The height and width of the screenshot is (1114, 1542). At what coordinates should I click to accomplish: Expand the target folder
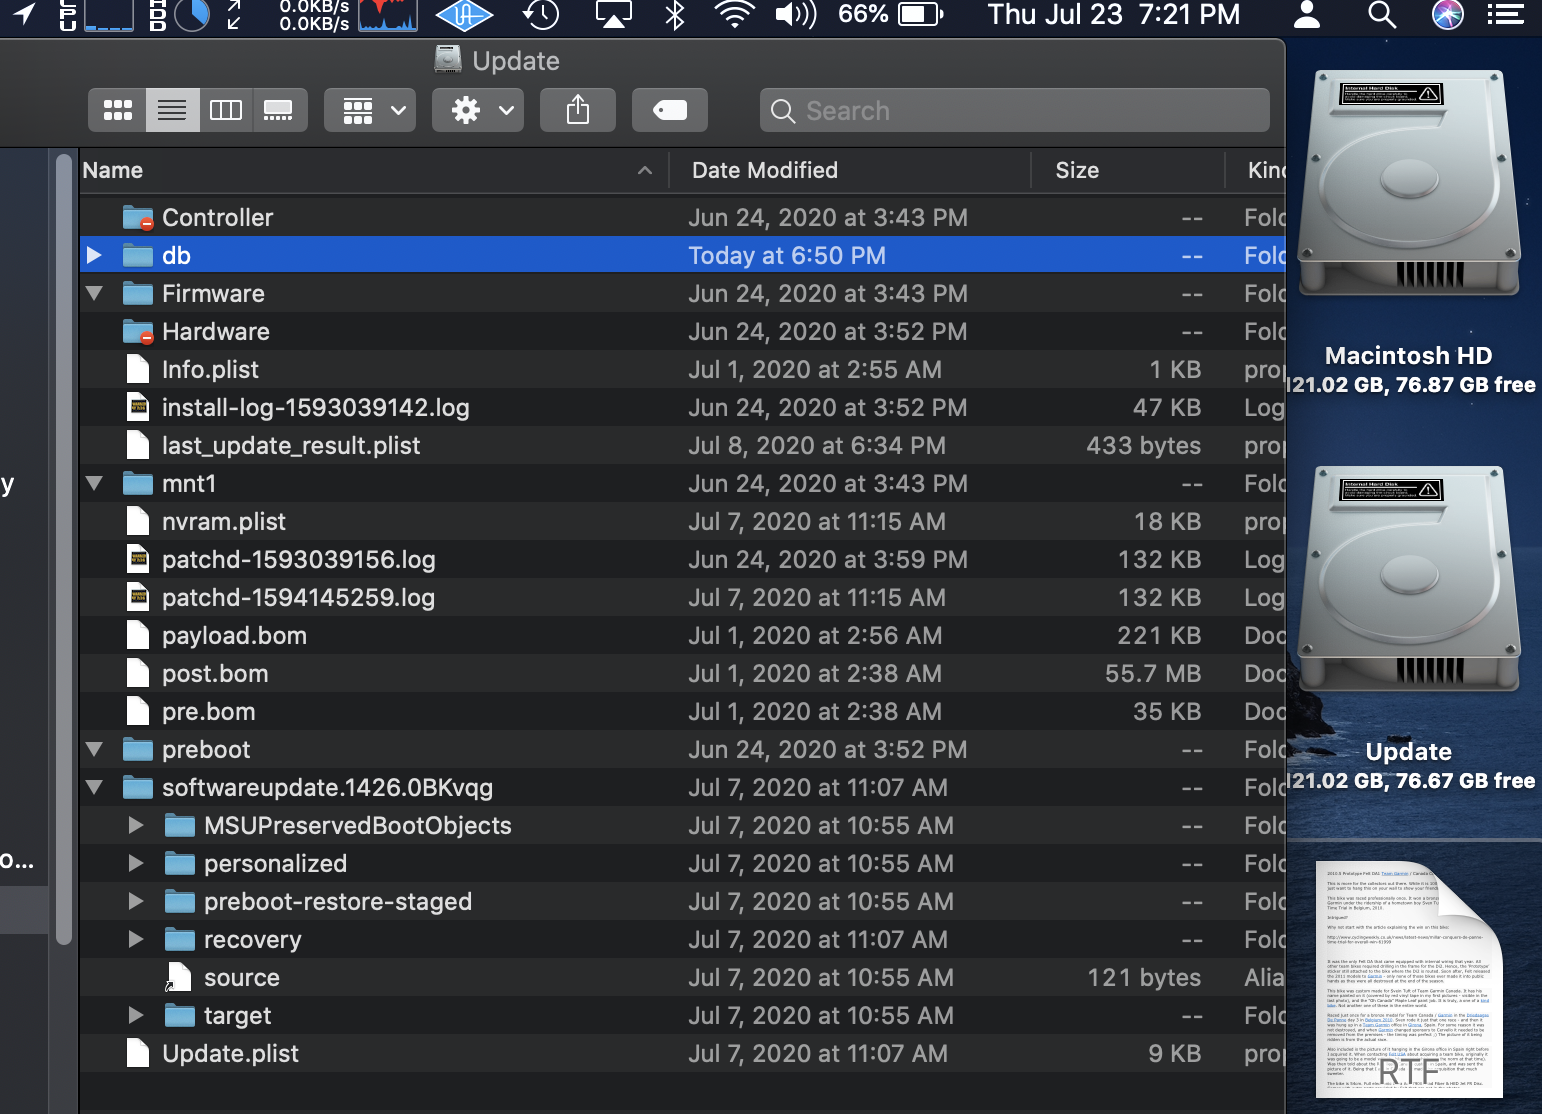pyautogui.click(x=136, y=1015)
